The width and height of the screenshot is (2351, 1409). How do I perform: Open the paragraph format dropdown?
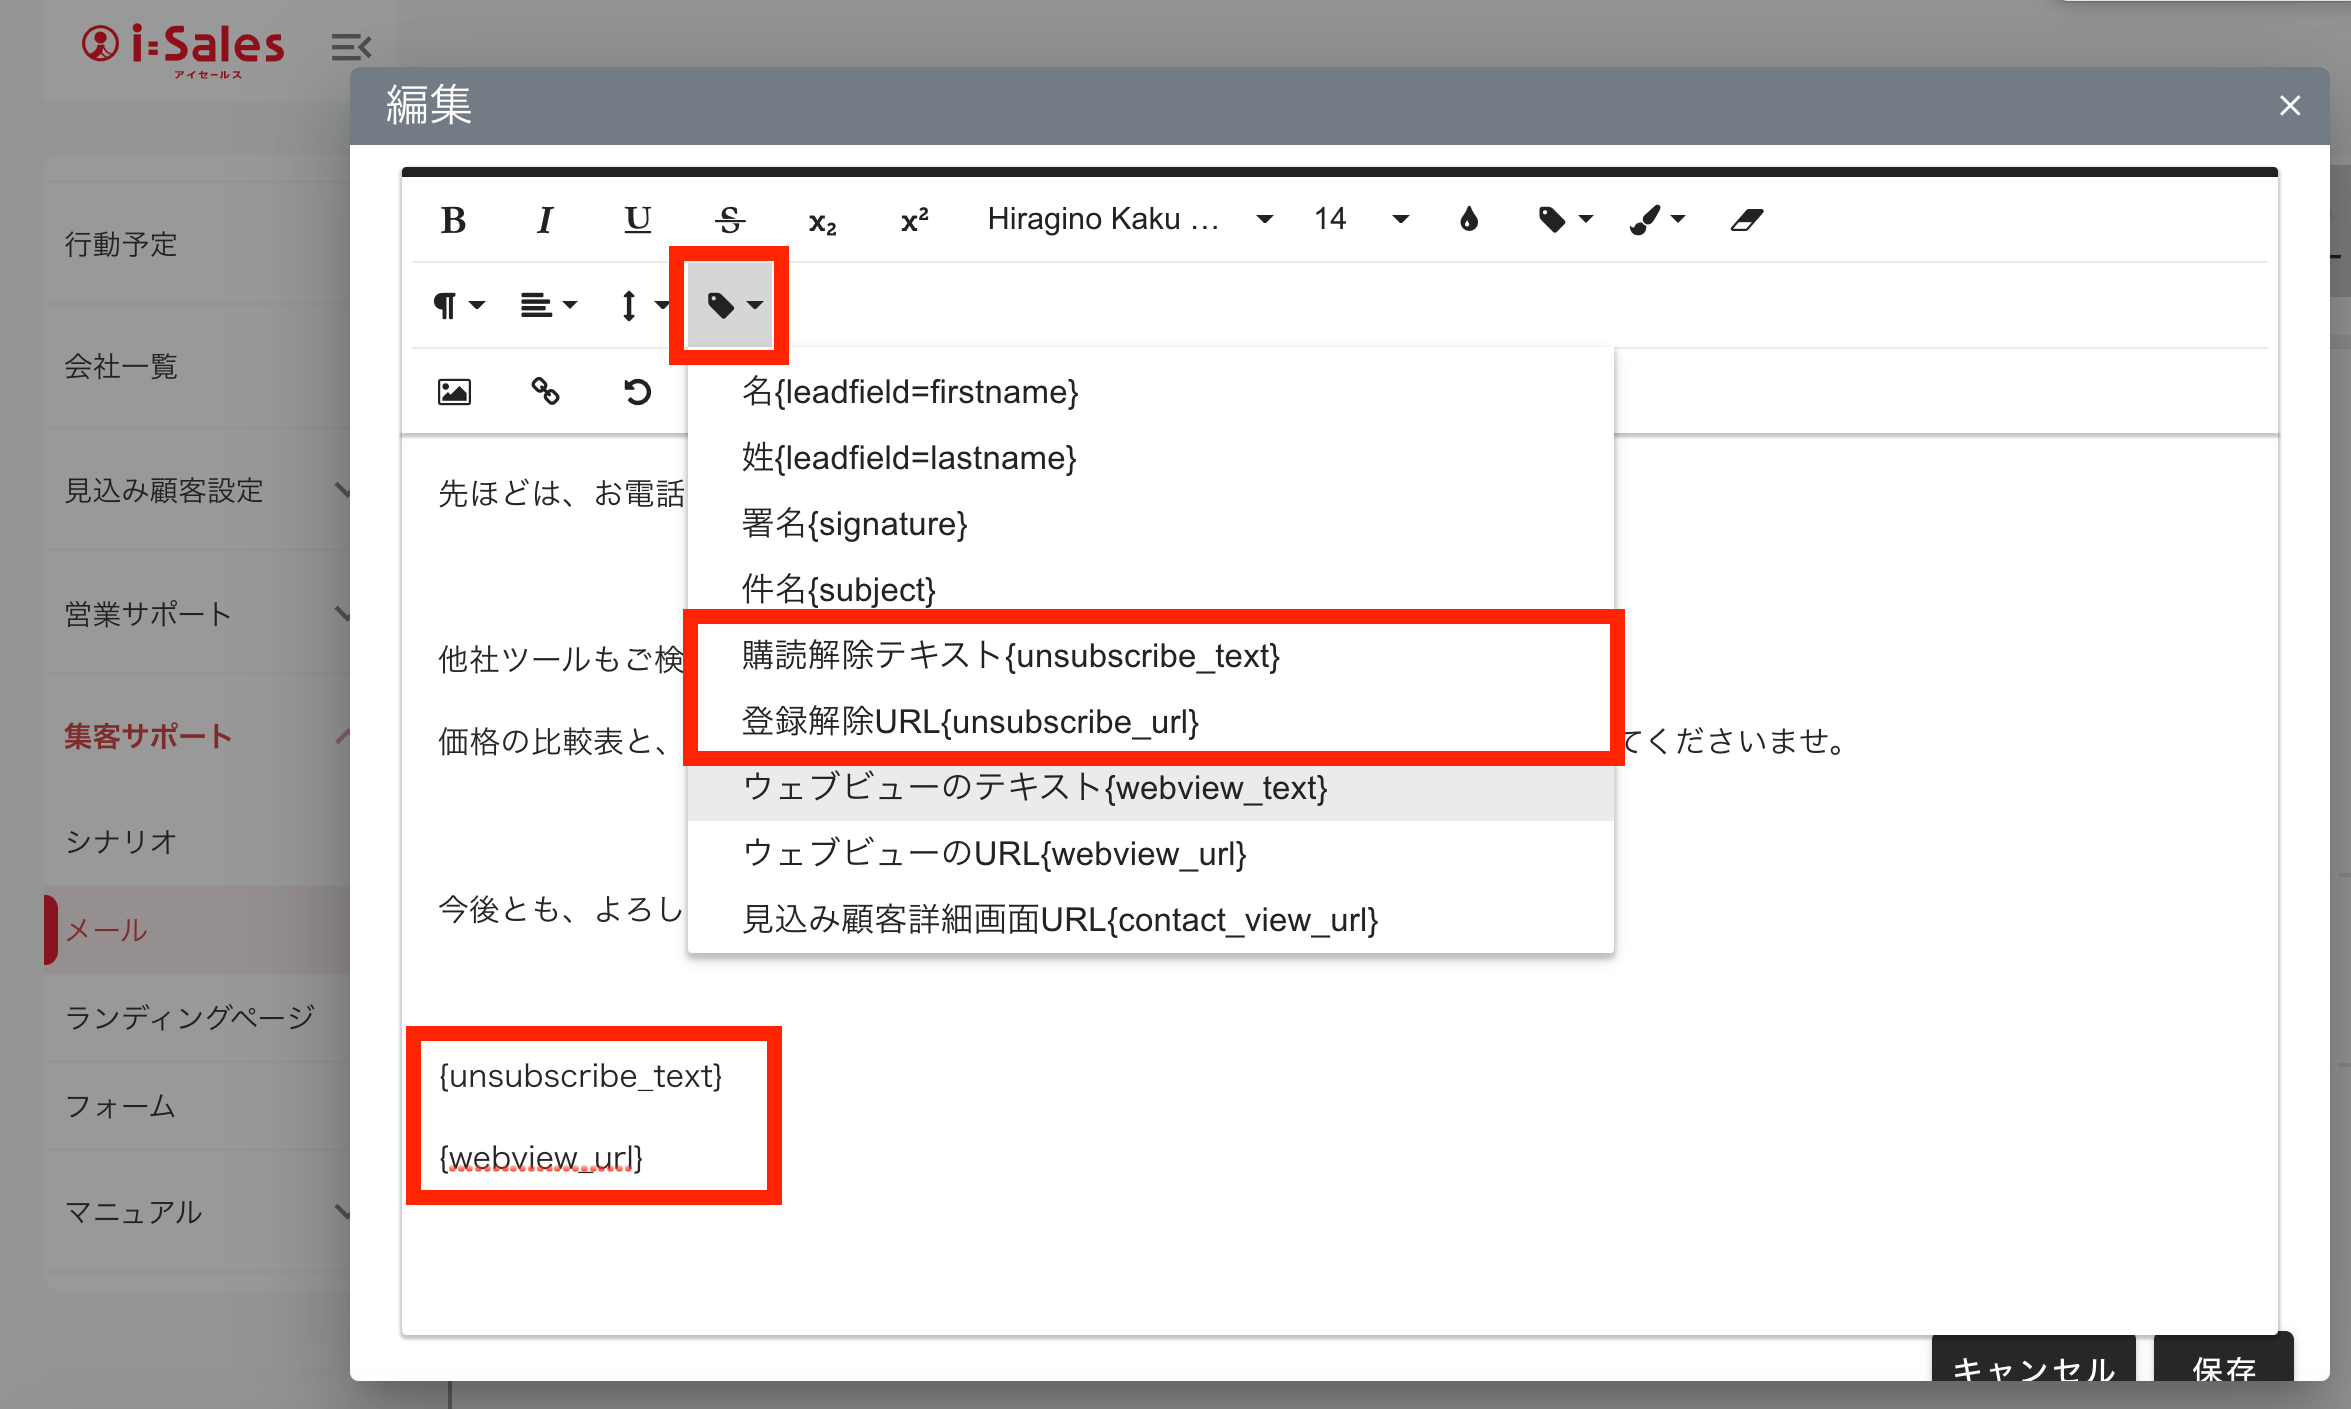[458, 305]
